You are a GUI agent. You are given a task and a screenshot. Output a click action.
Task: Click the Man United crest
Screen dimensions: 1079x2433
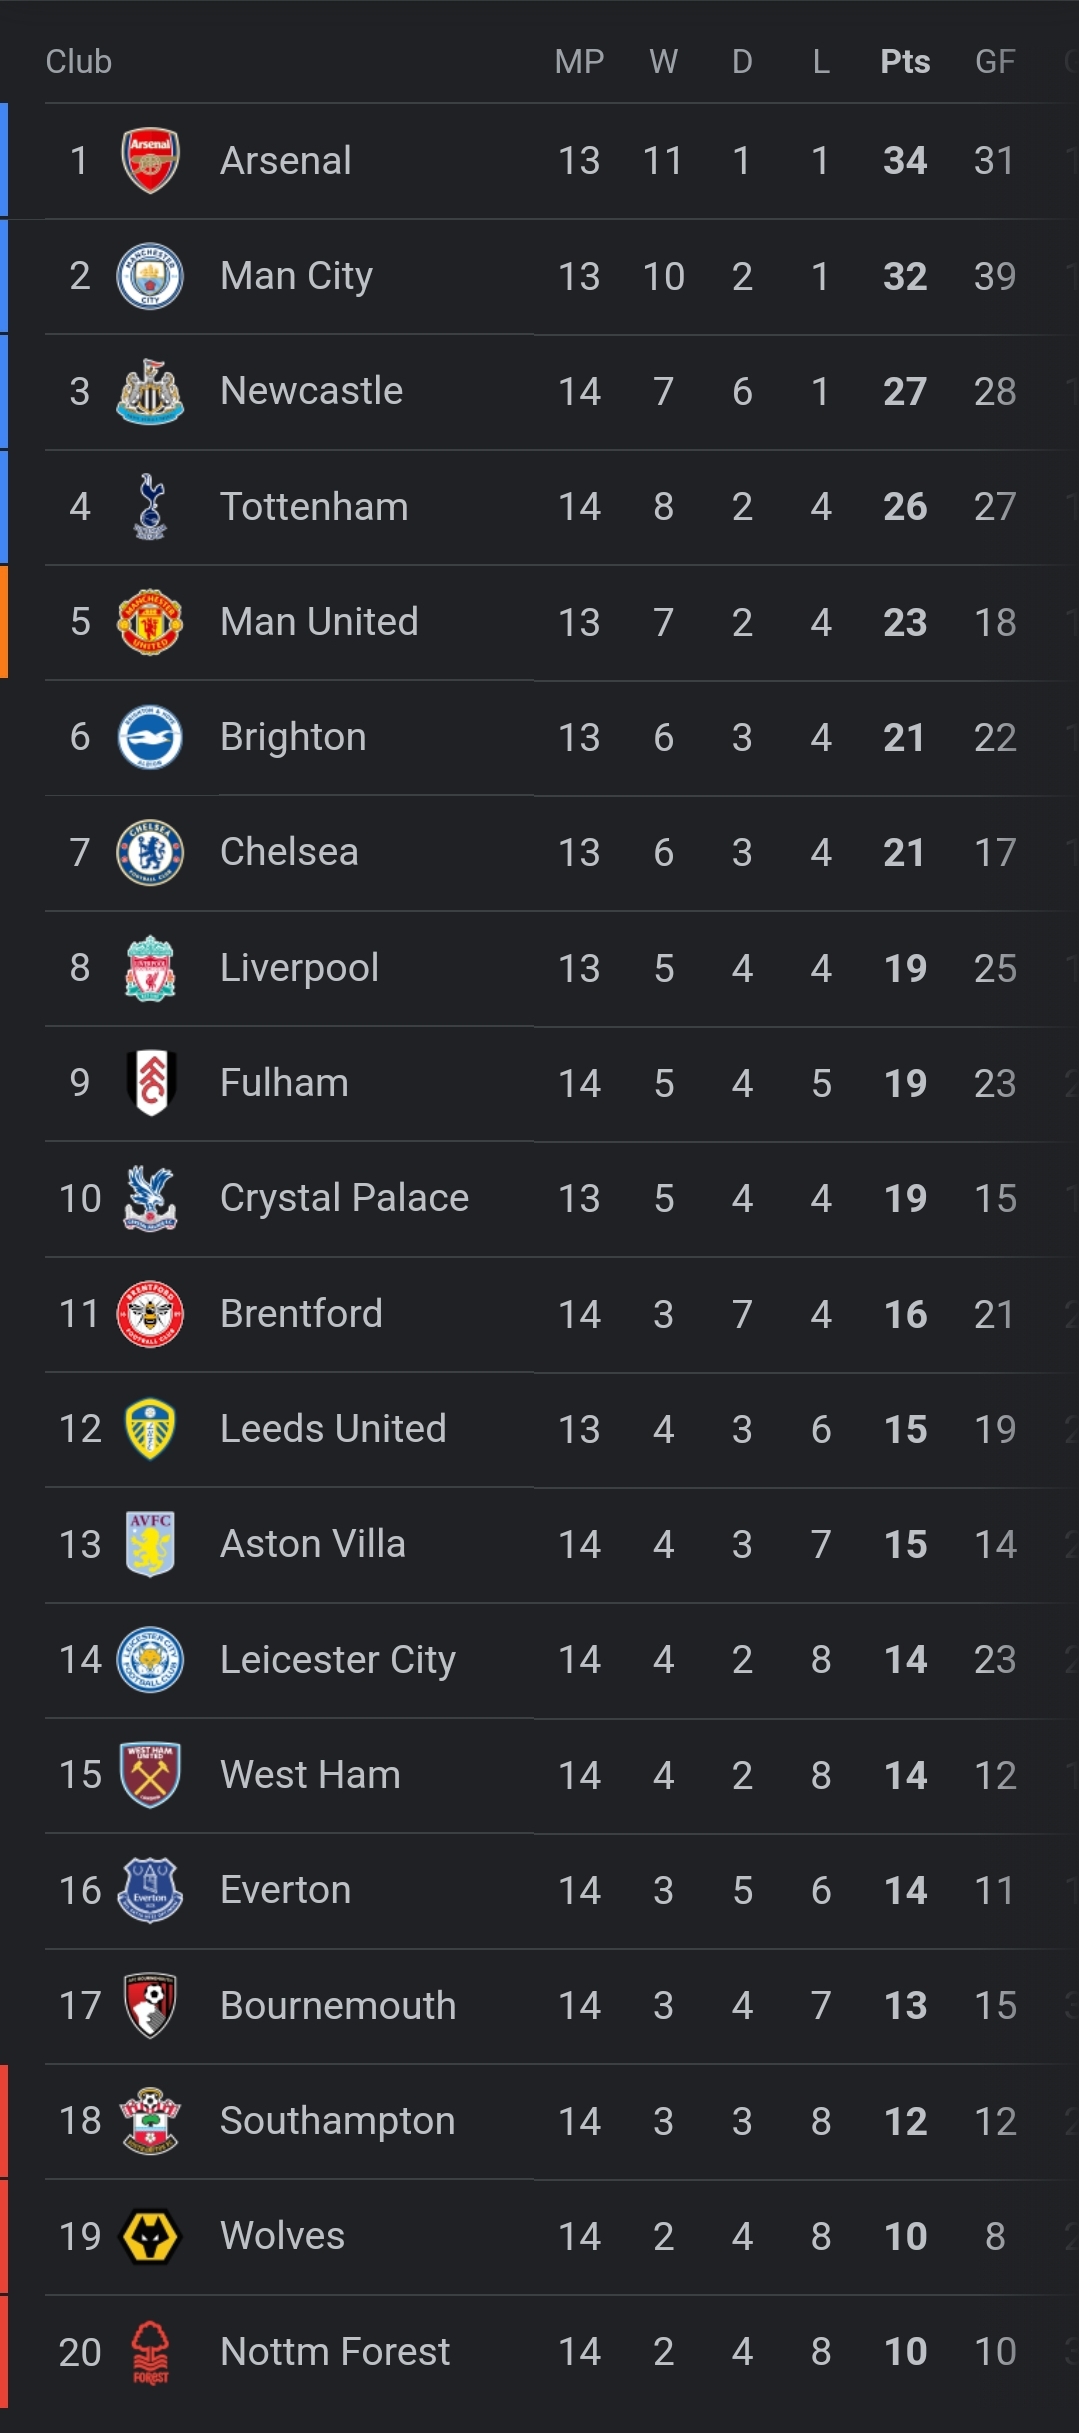(x=150, y=622)
